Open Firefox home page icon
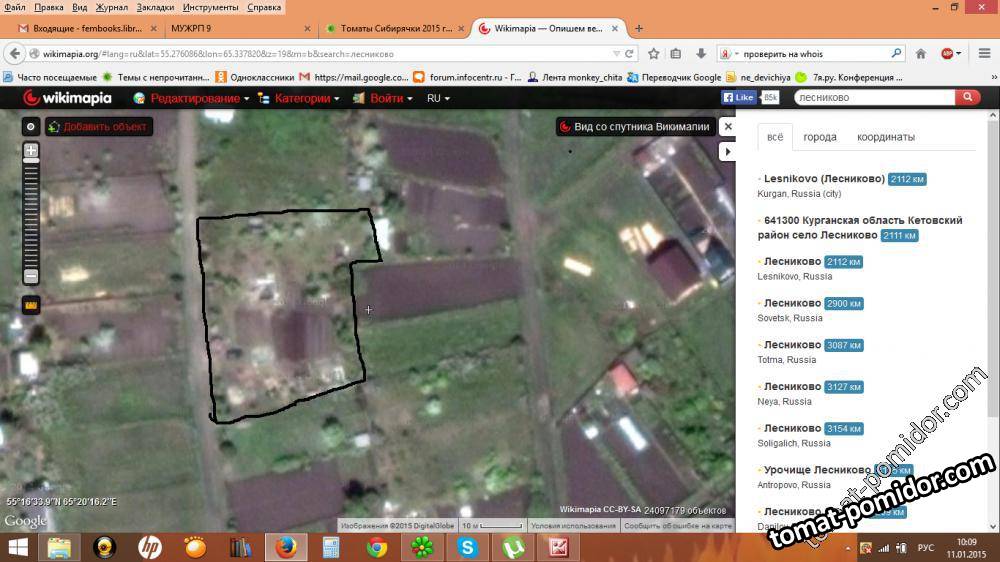The height and width of the screenshot is (562, 1000). 921,54
